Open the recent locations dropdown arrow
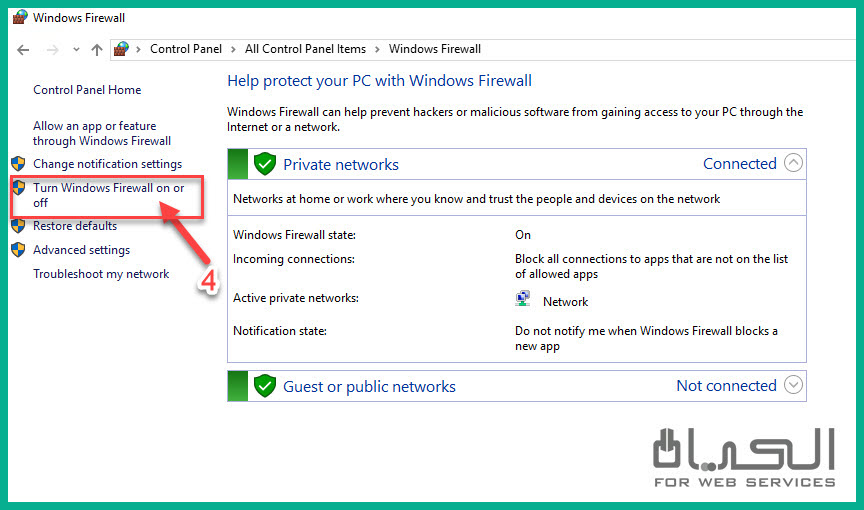 click(x=76, y=49)
